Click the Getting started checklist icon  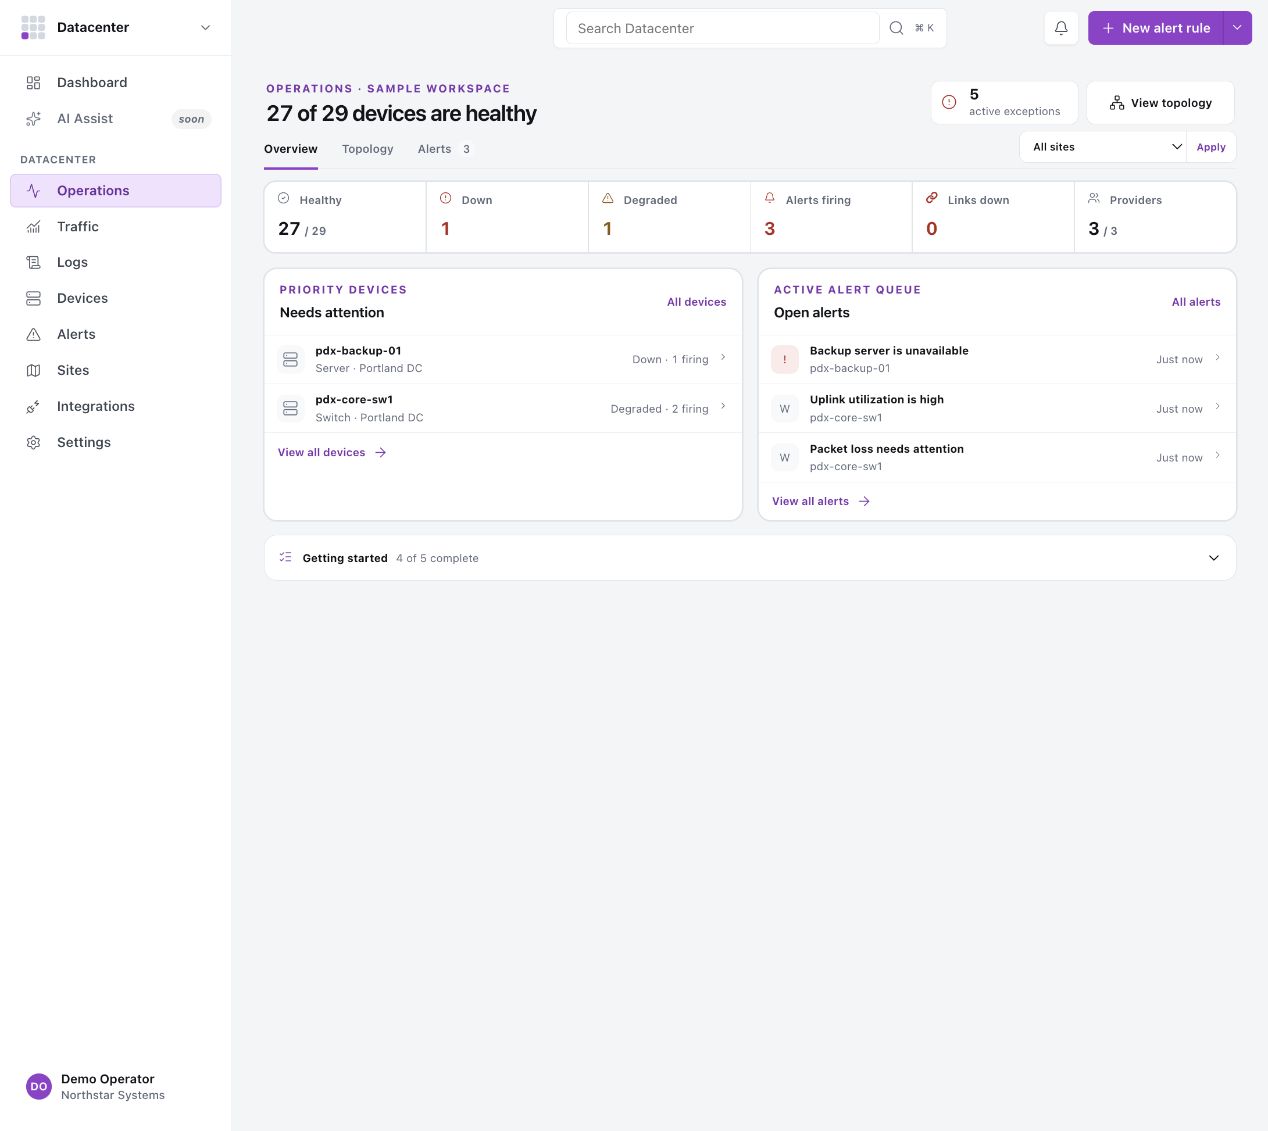point(285,557)
